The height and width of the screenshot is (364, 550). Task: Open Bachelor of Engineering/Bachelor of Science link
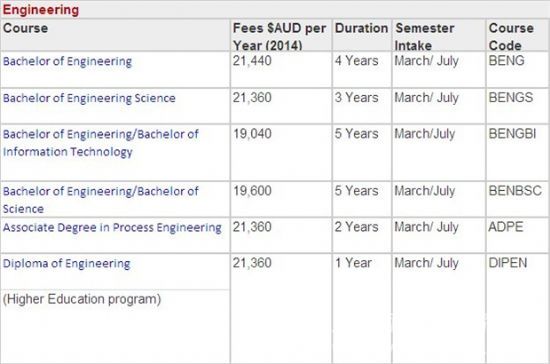[101, 200]
